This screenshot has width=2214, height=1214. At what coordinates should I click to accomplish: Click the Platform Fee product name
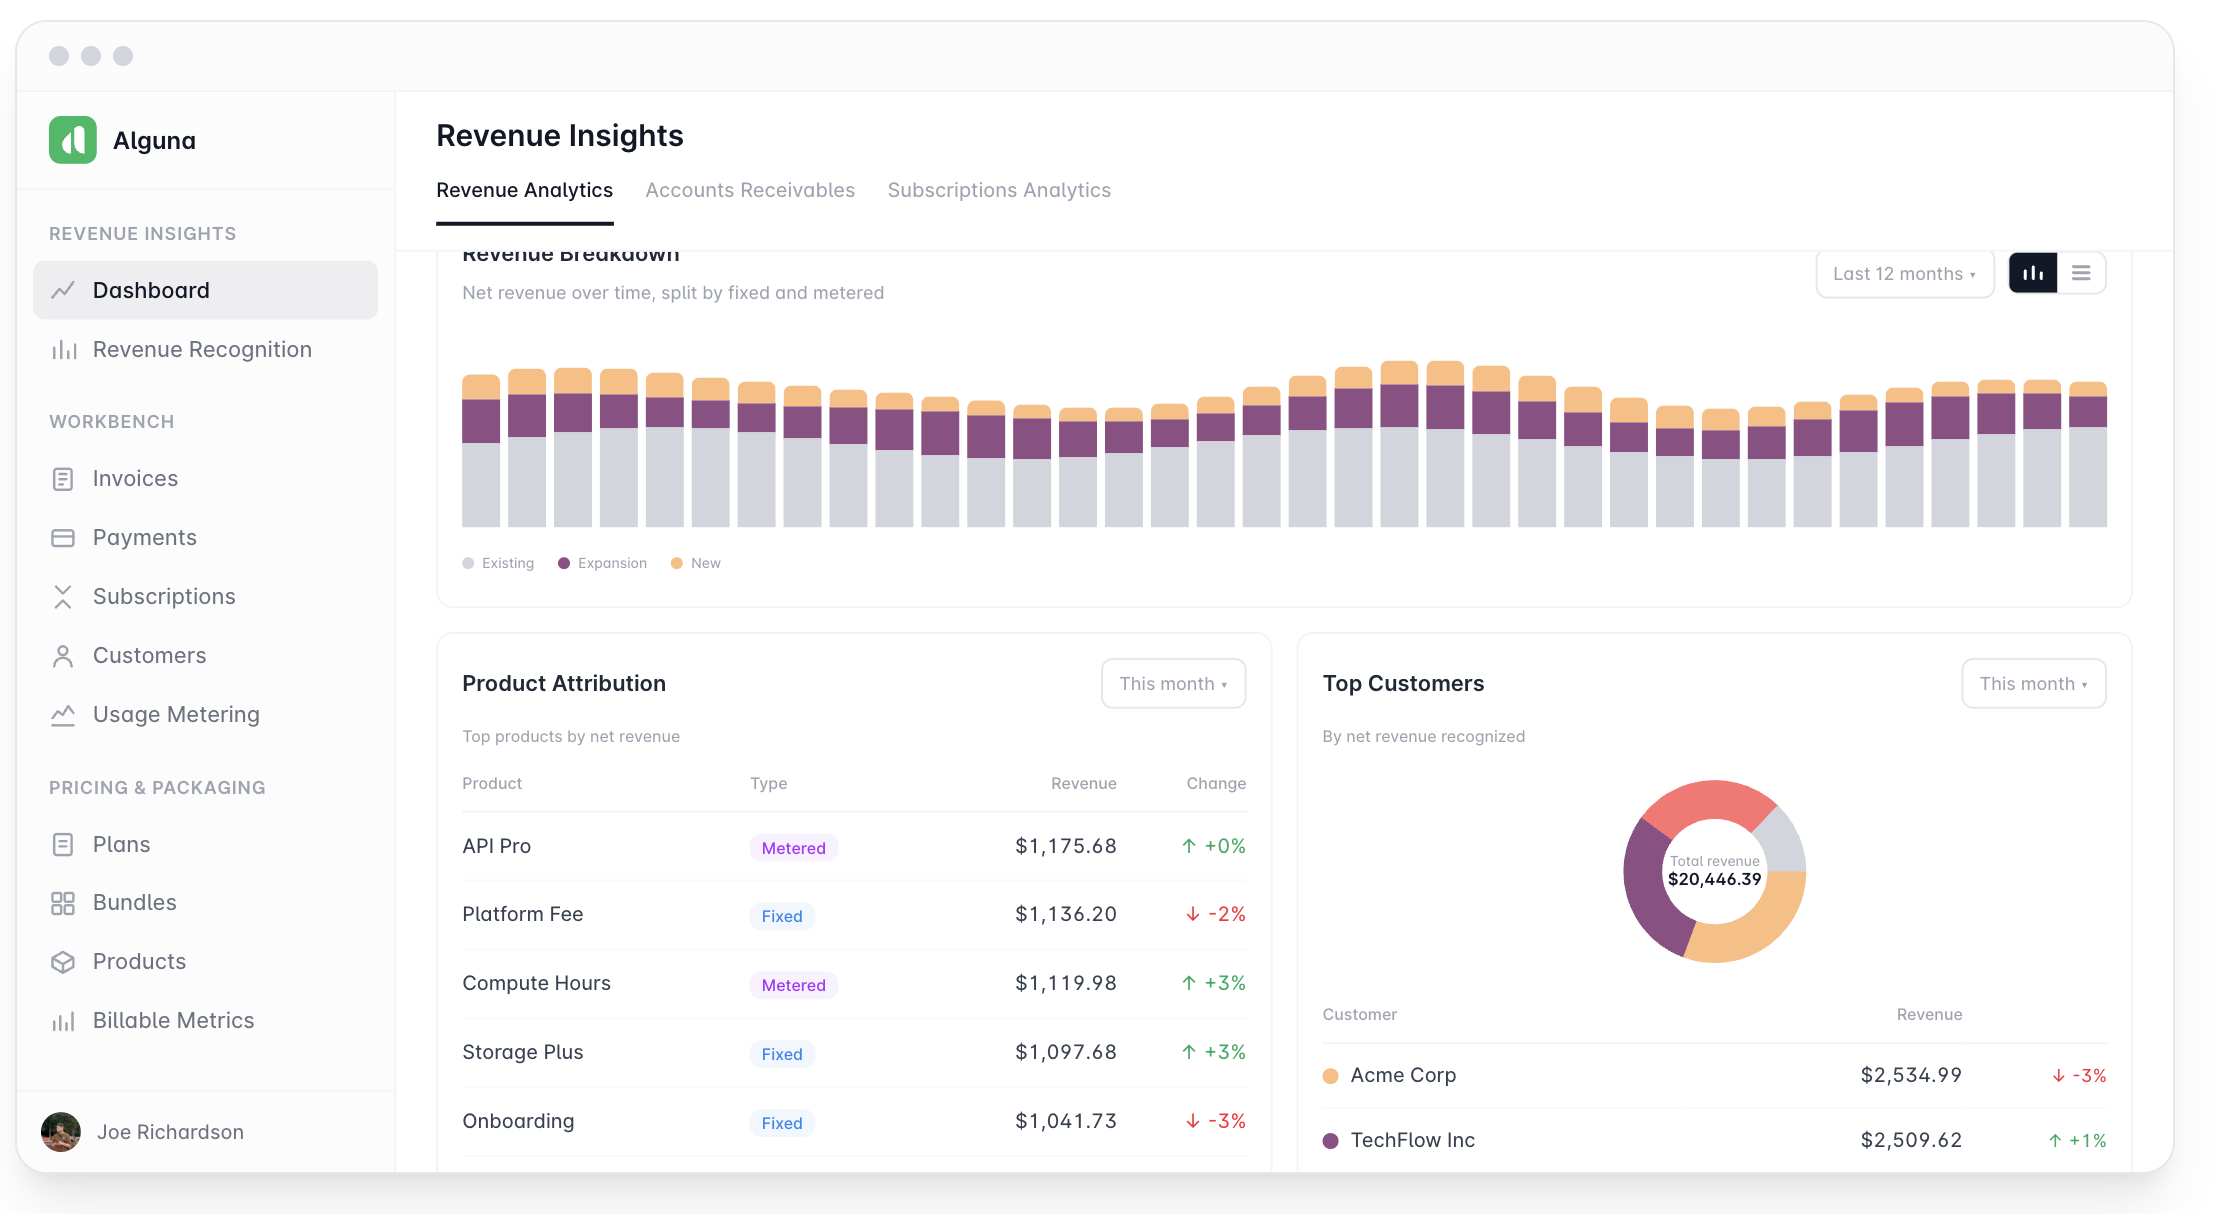pyautogui.click(x=522, y=915)
